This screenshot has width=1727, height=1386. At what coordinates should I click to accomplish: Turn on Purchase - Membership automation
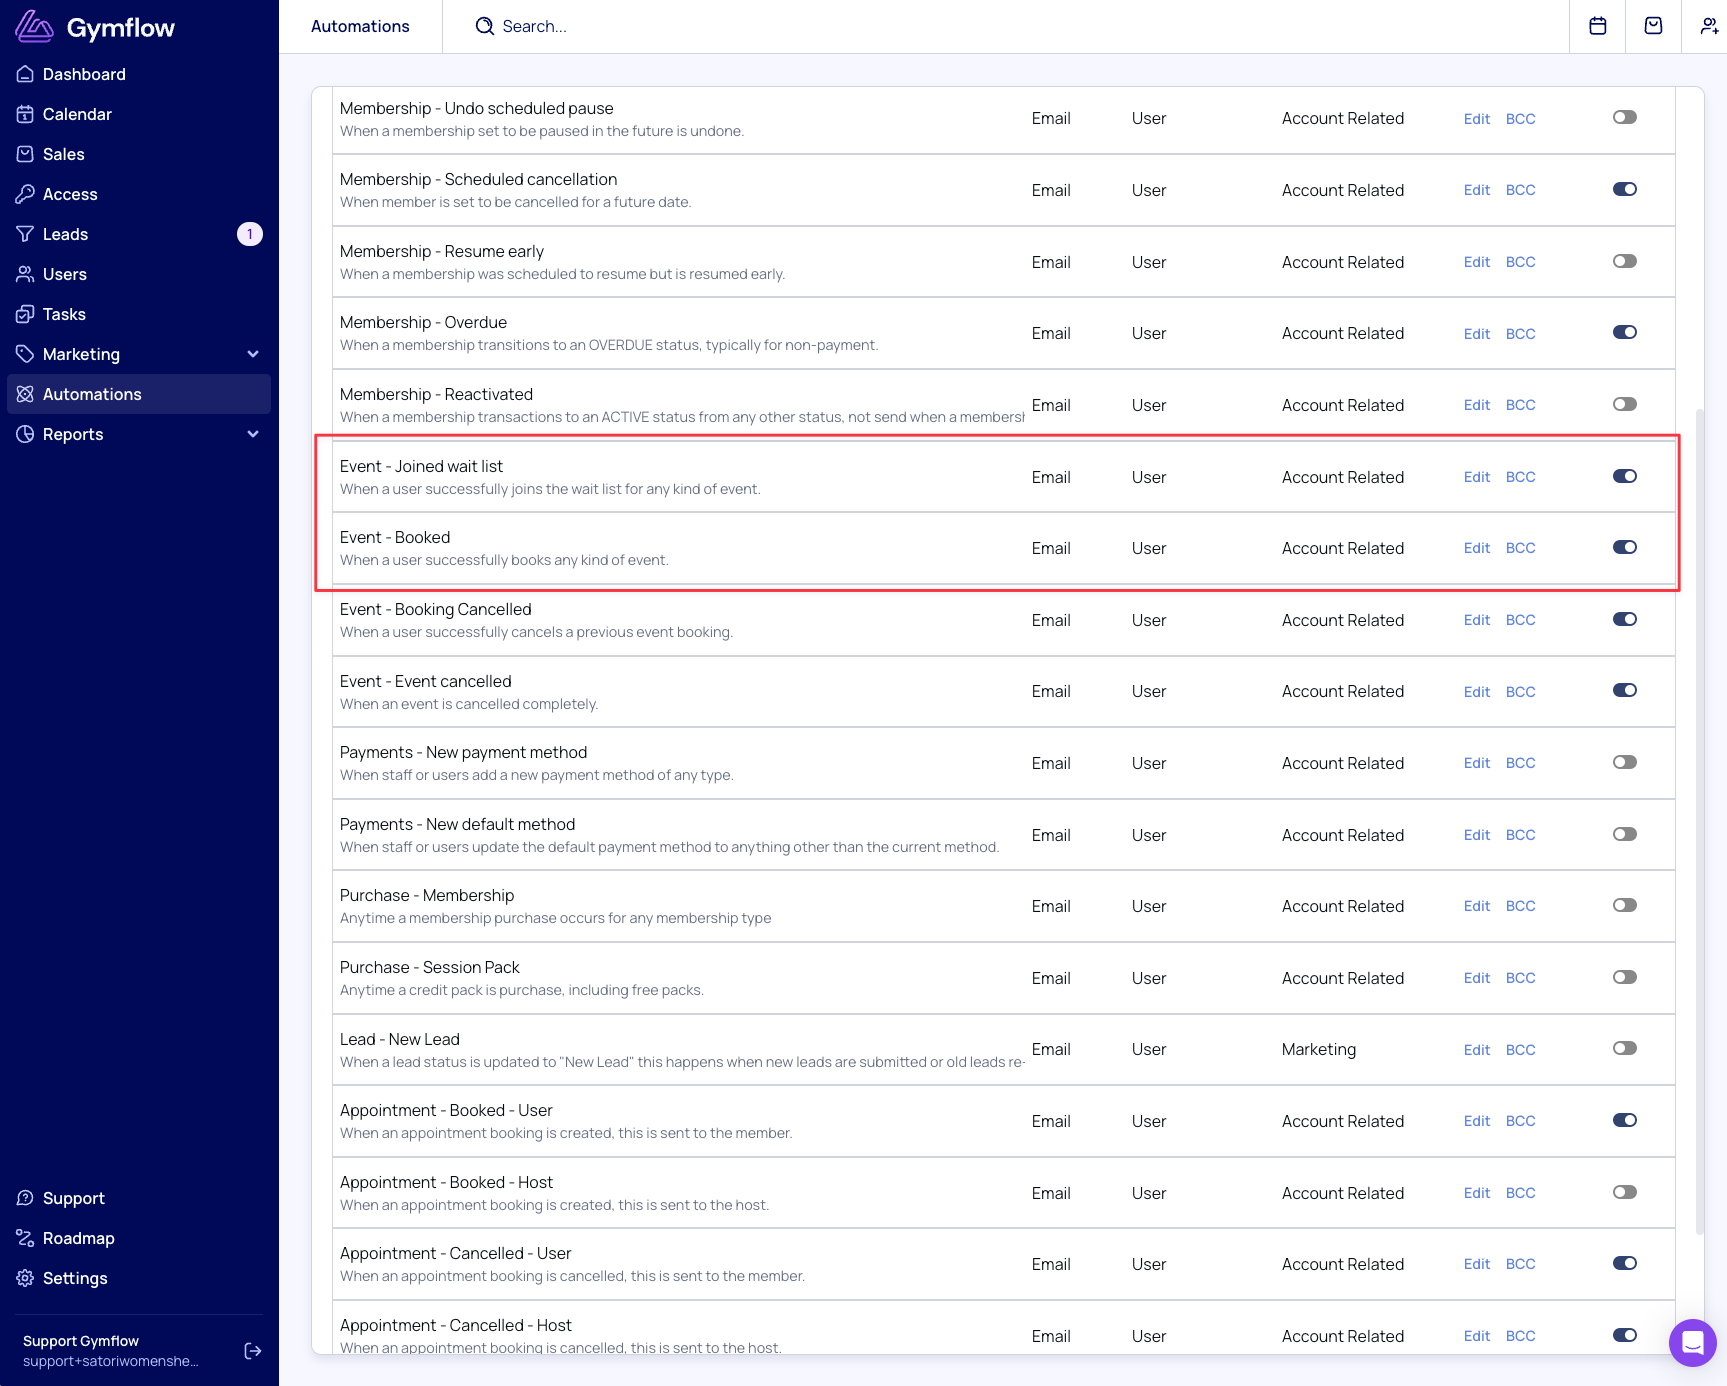1624,905
